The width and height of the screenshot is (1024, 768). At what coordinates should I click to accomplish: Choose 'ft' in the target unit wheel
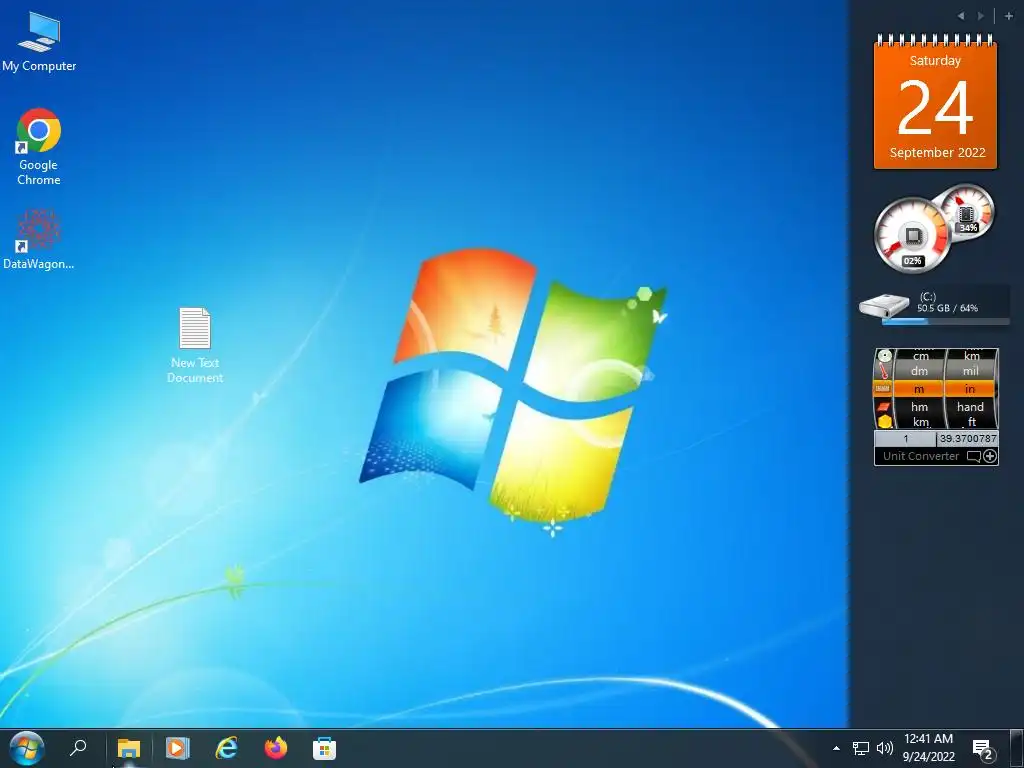[972, 422]
